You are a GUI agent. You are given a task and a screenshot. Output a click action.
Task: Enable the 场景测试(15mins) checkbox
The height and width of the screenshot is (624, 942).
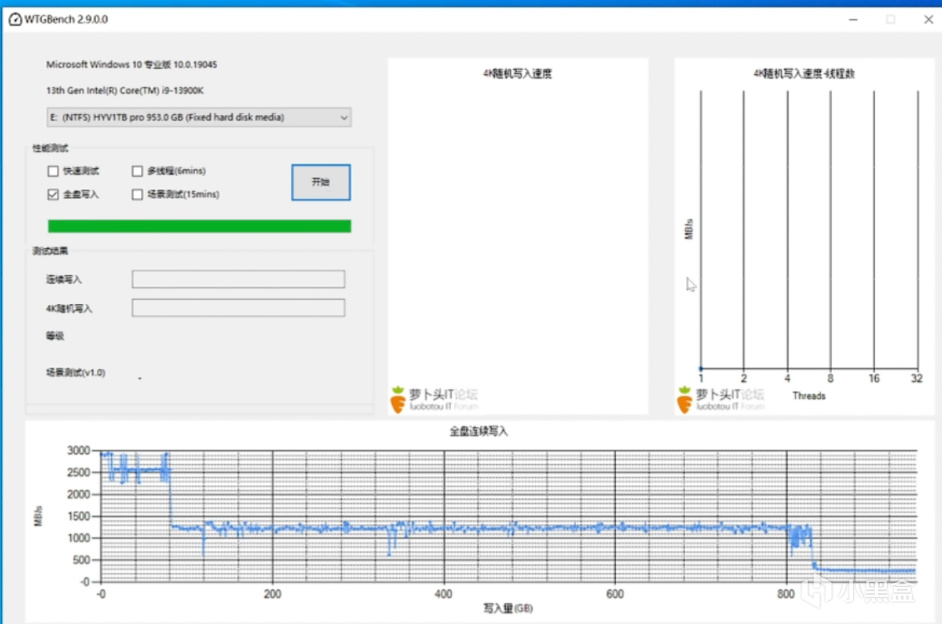coord(137,194)
